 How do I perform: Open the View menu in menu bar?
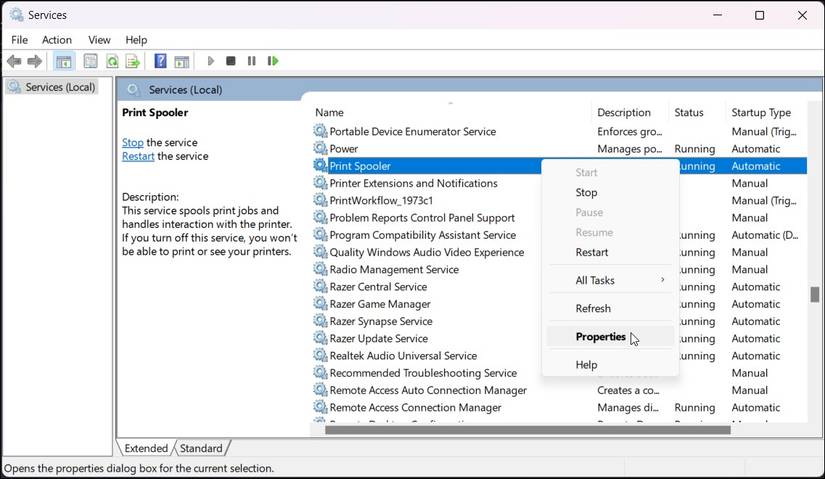tap(100, 40)
